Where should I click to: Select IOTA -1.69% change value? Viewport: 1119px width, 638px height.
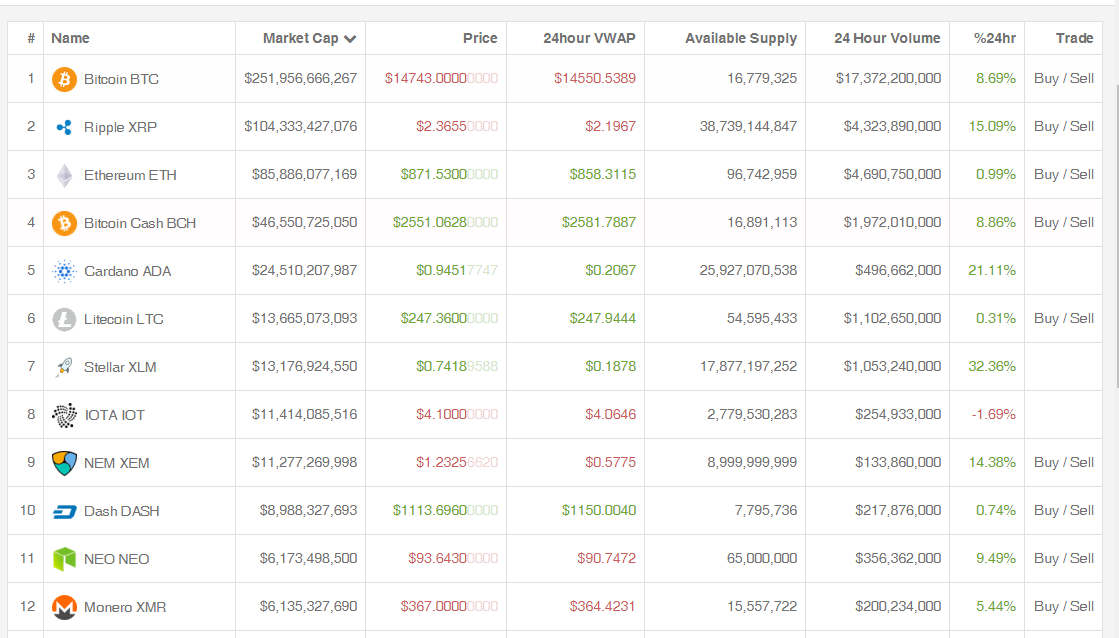pyautogui.click(x=993, y=415)
